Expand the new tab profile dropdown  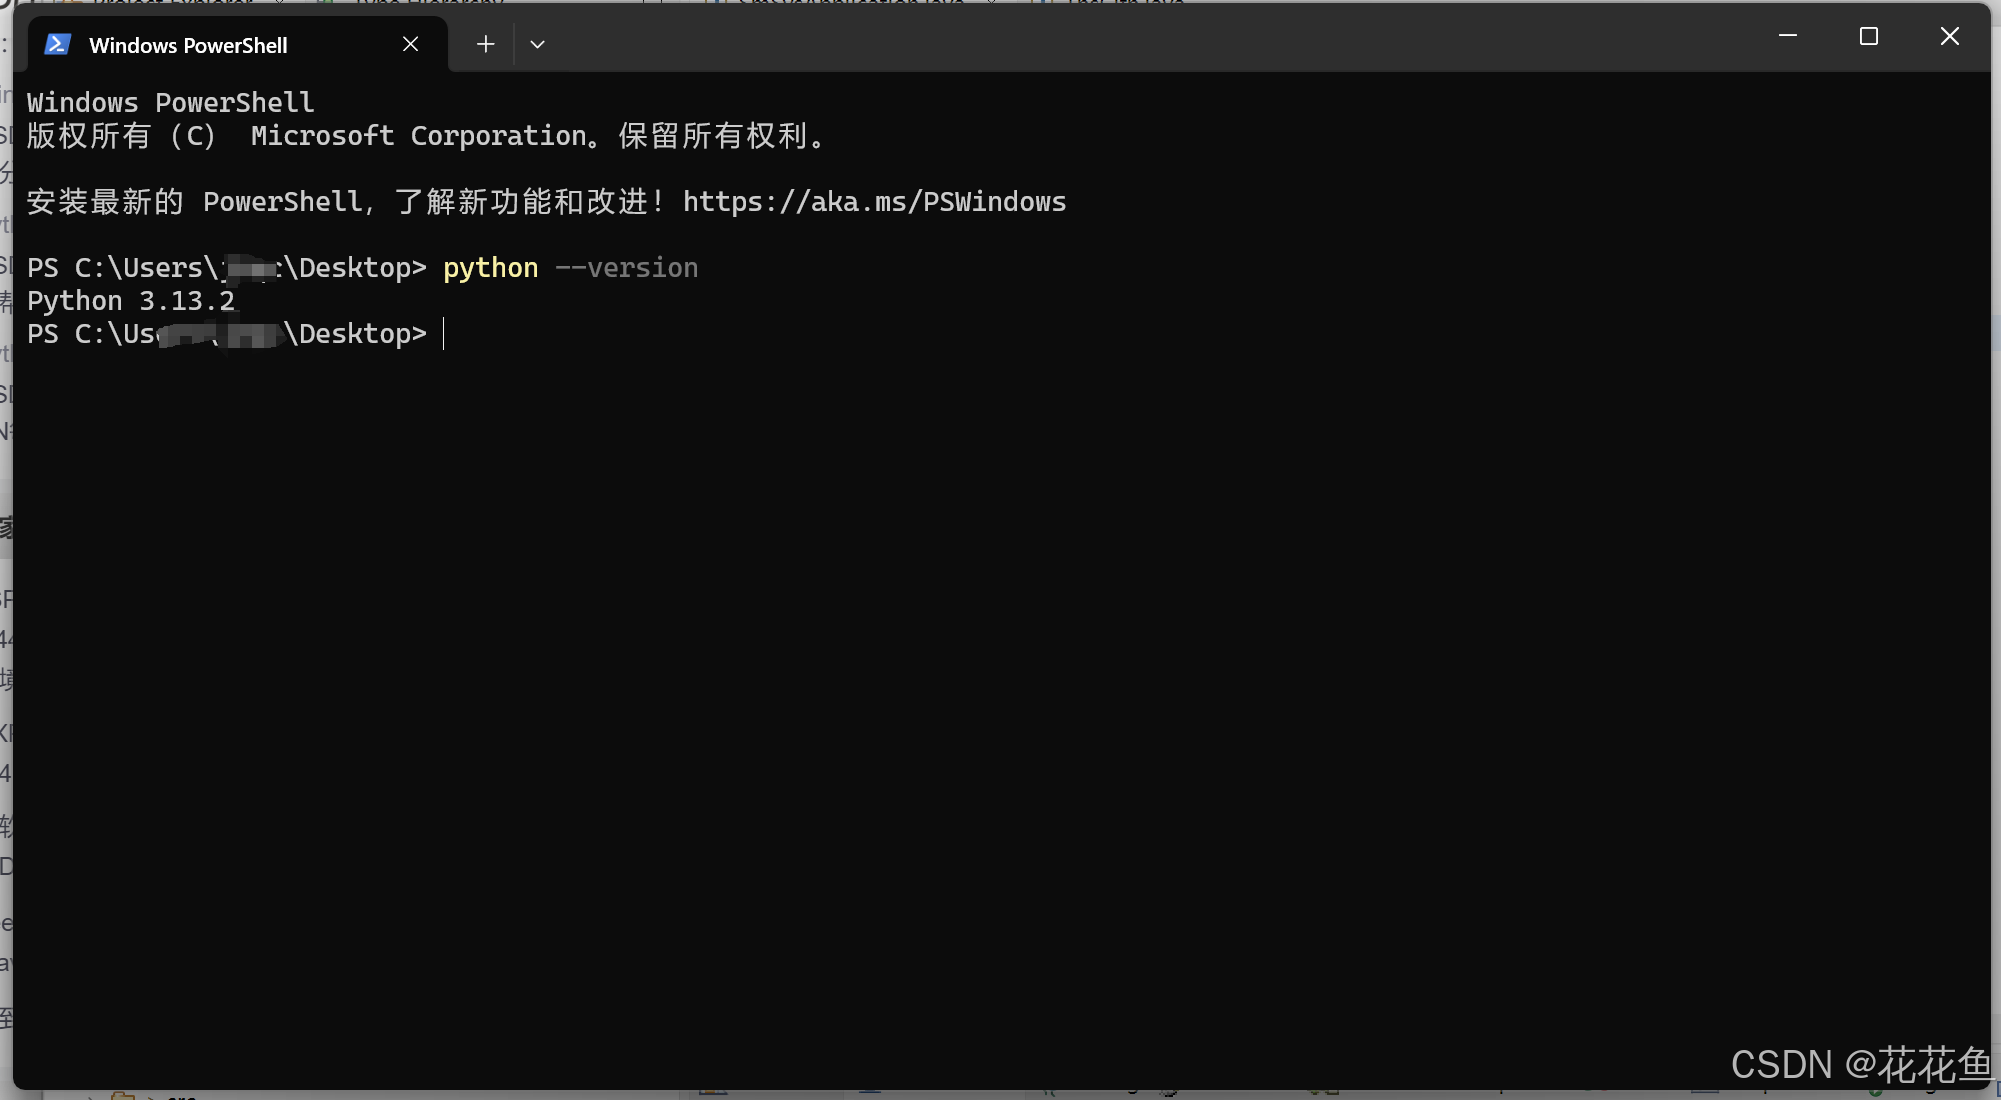(x=537, y=44)
